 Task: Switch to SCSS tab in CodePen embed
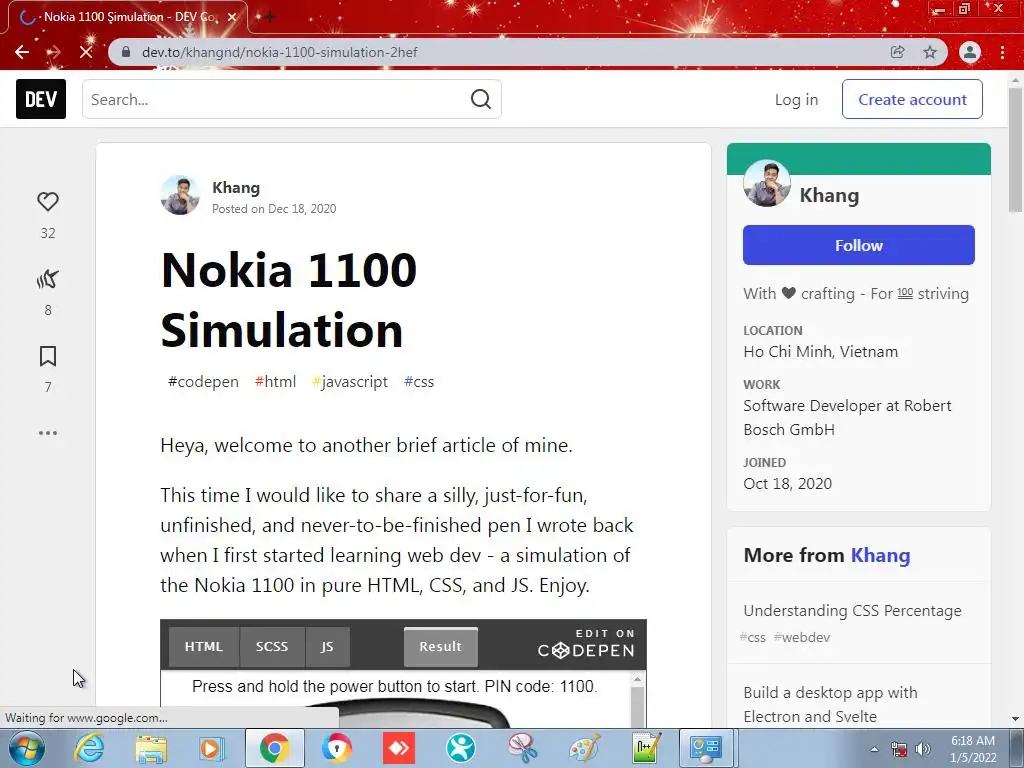tap(272, 647)
